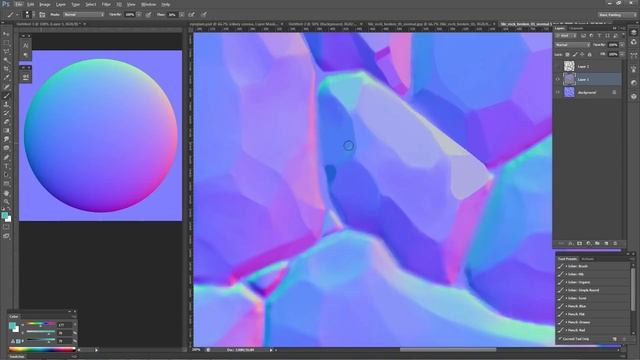The image size is (640, 360).
Task: Open the layer Opacity arrow in Layers panel
Action: coord(622,45)
